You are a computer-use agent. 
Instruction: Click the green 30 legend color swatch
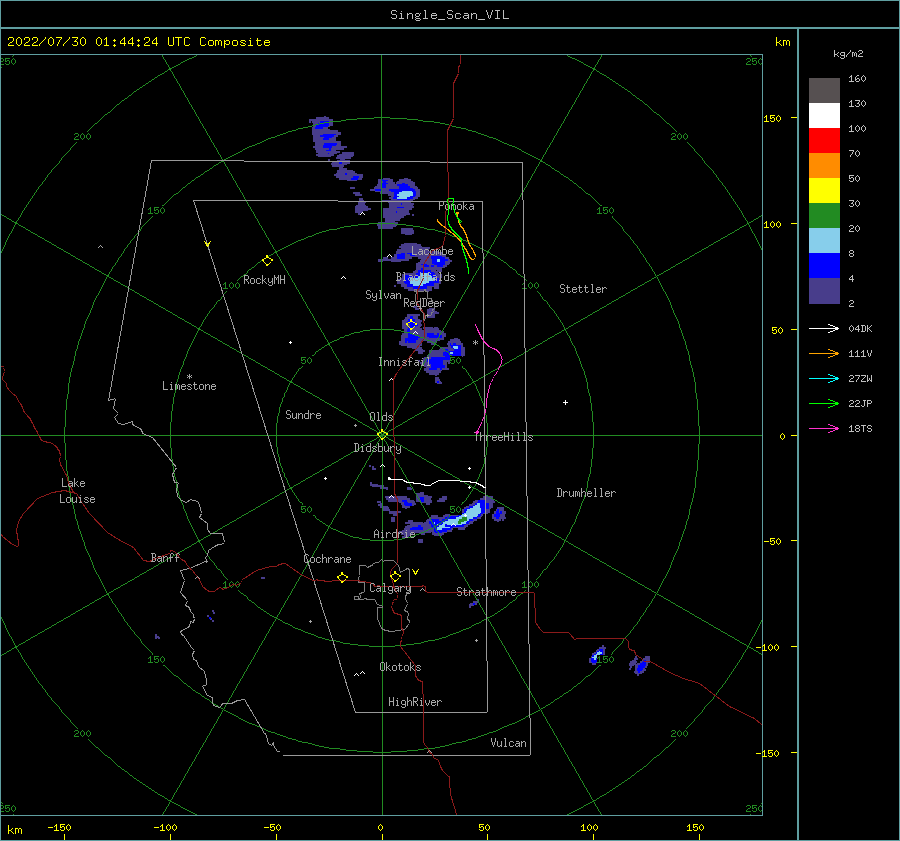(824, 215)
